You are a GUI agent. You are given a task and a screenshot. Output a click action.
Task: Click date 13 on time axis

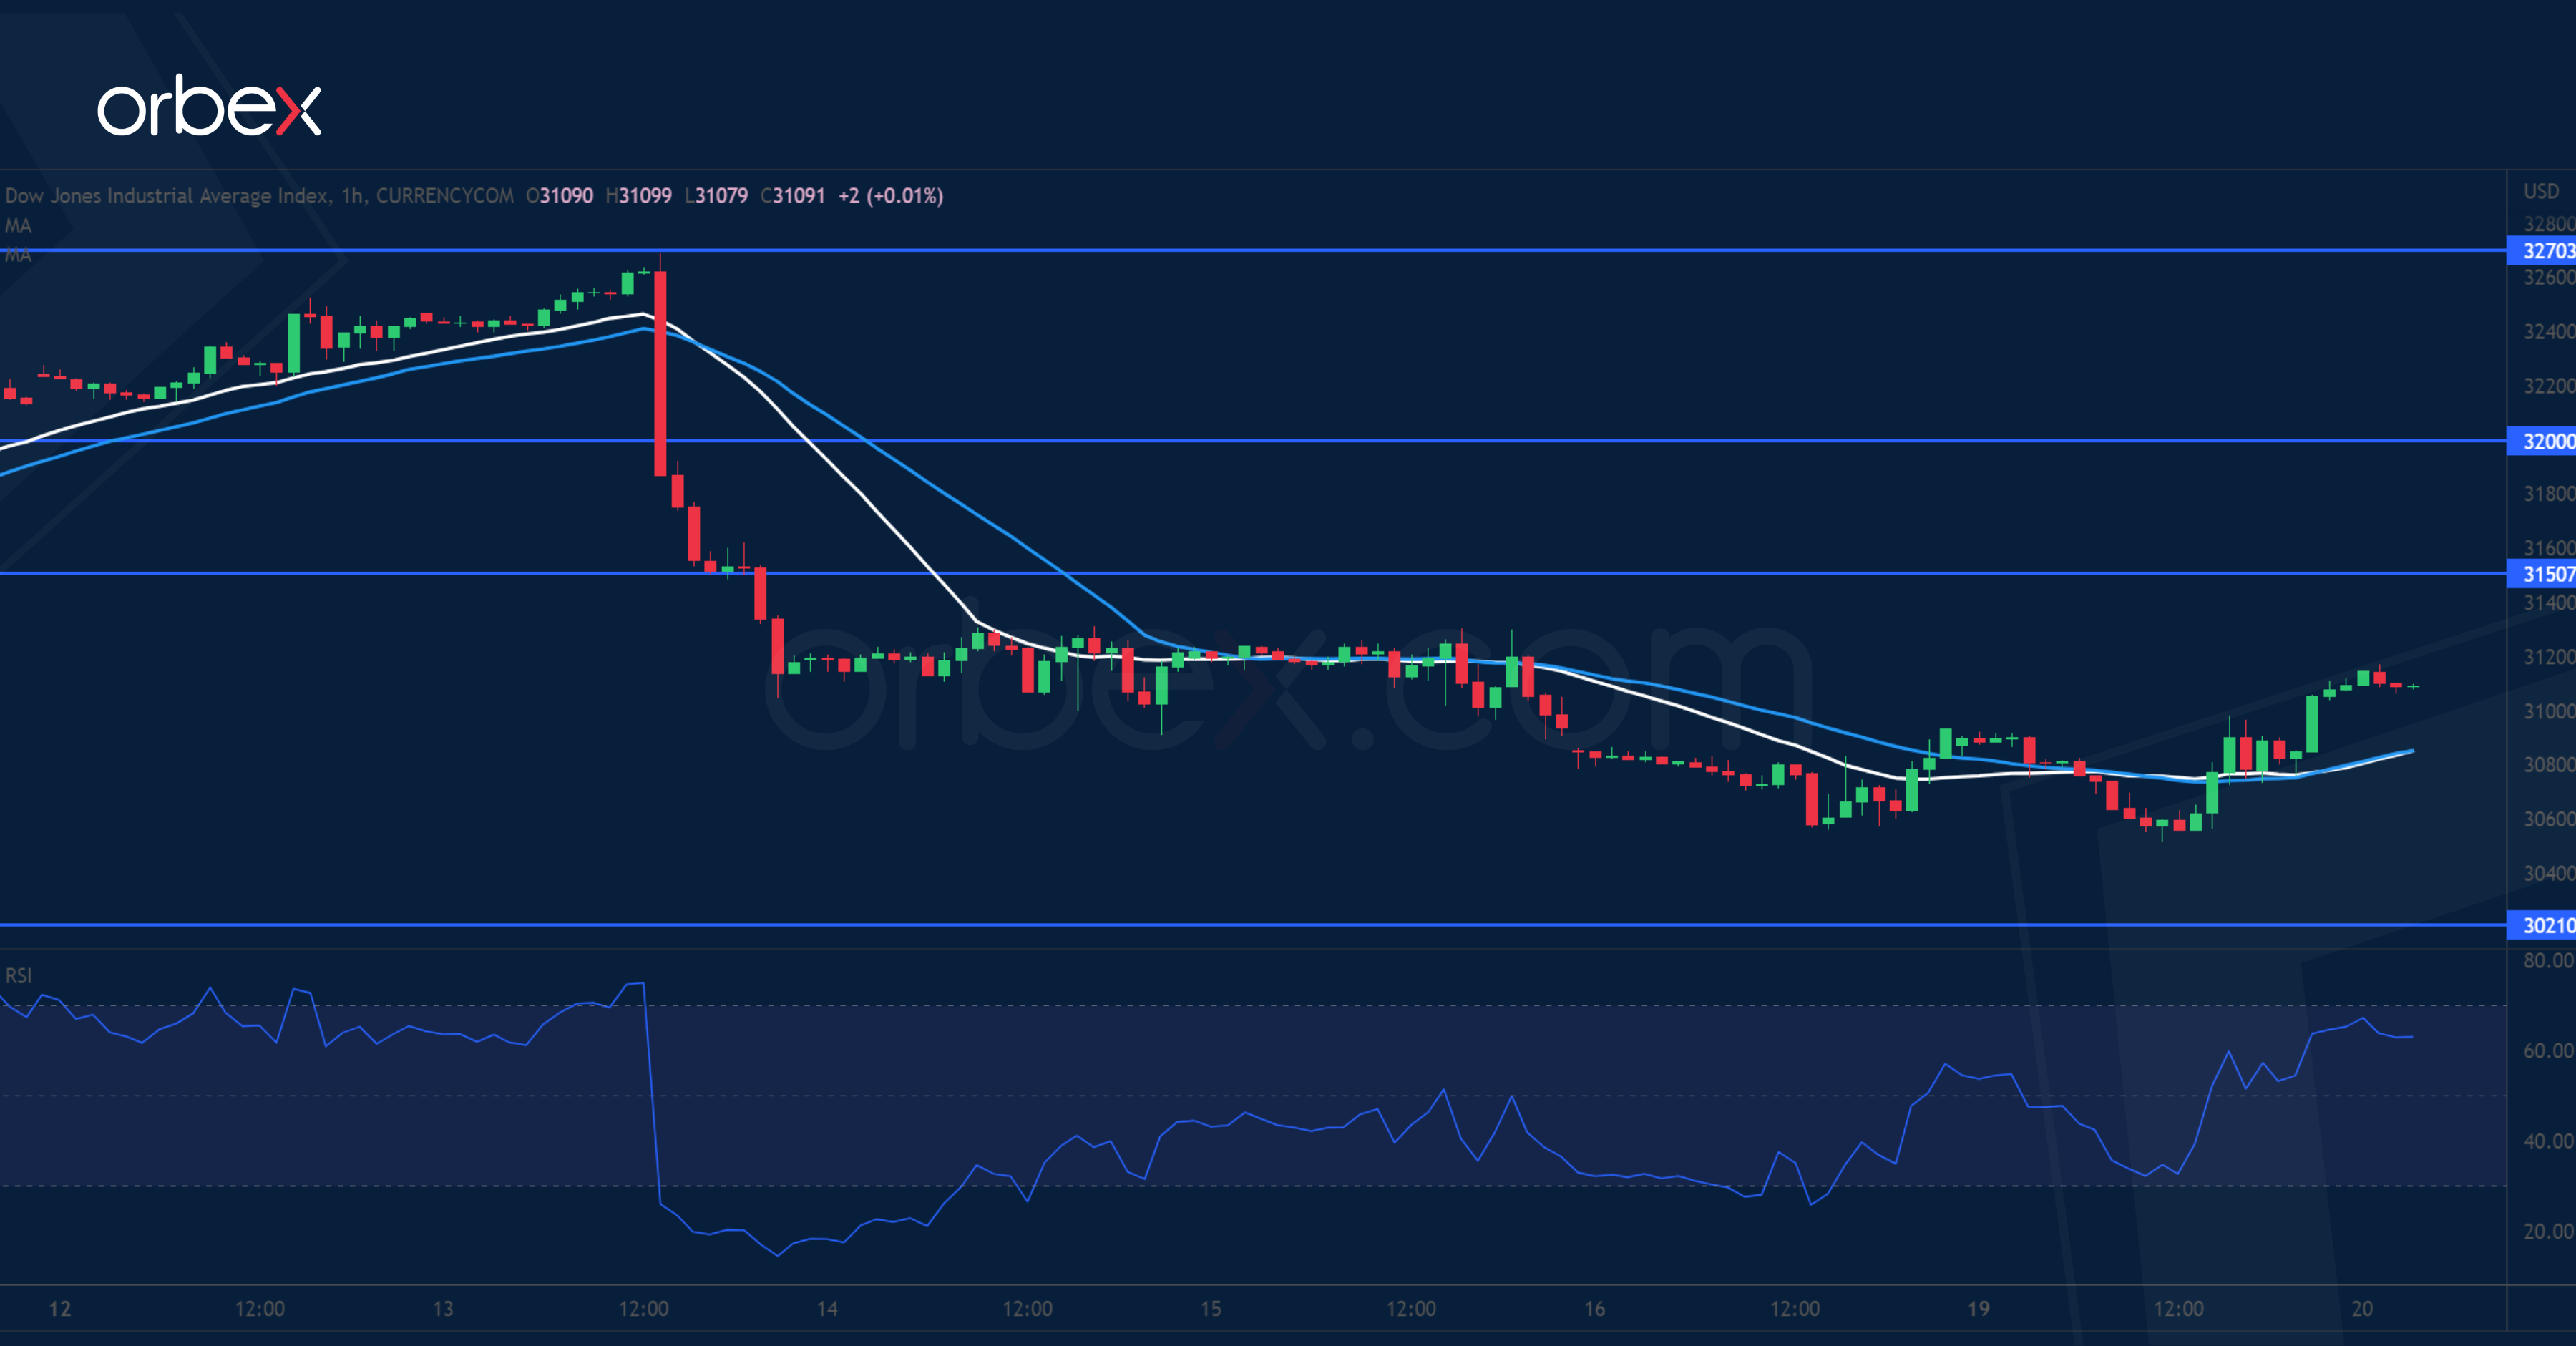(x=443, y=1308)
